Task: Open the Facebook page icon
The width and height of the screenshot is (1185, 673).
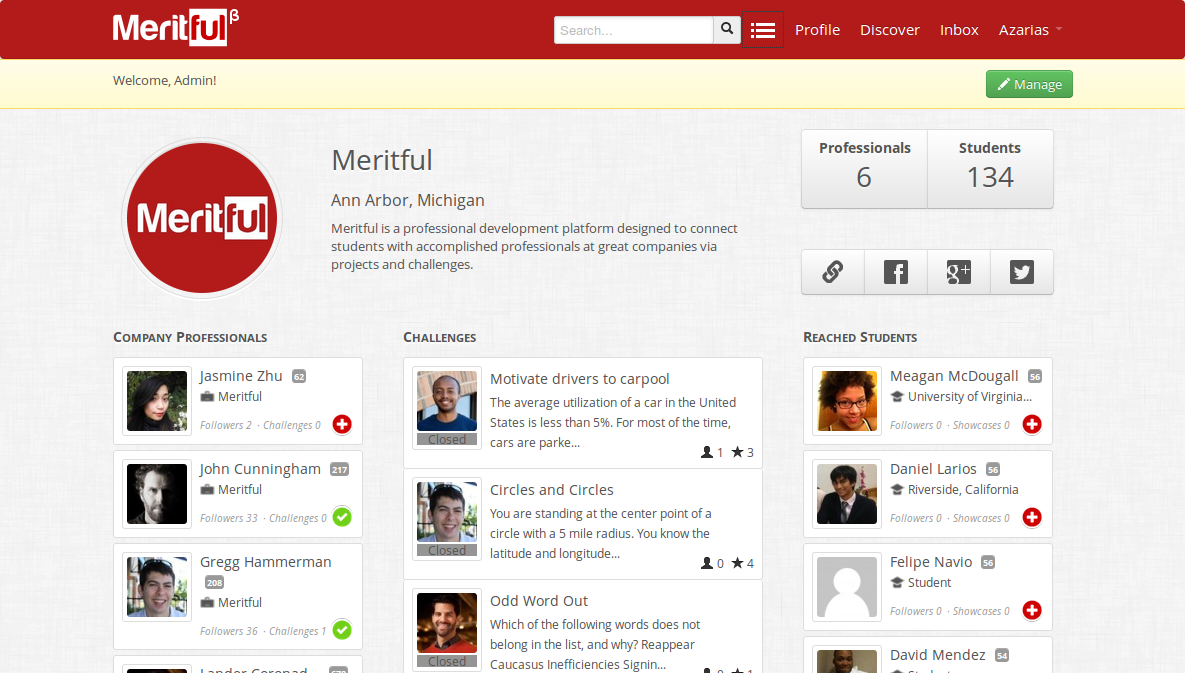Action: [896, 272]
